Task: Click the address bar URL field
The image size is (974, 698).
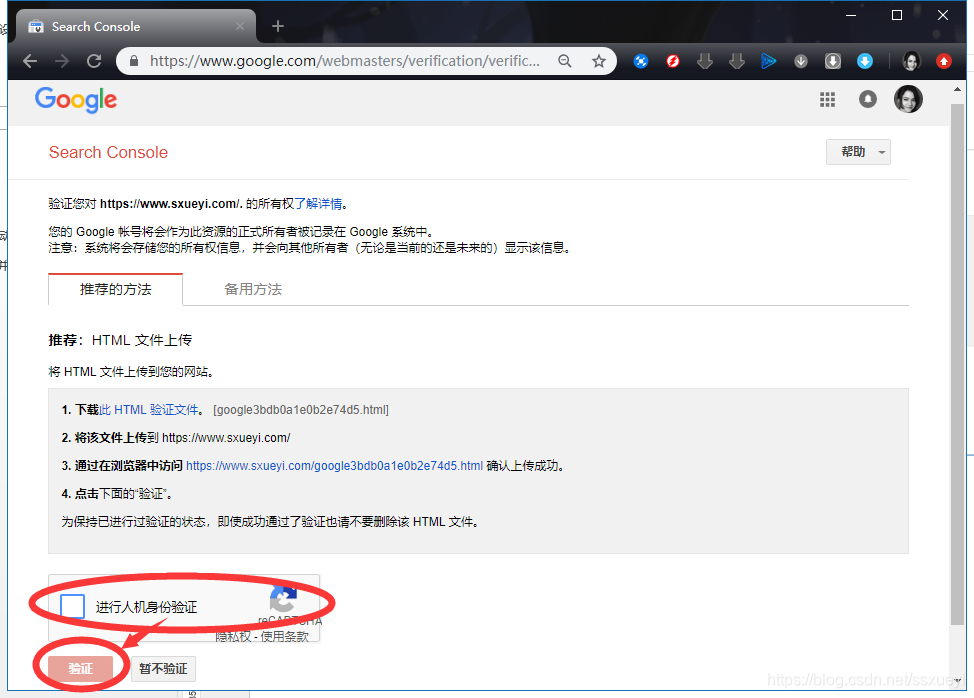Action: coord(345,61)
